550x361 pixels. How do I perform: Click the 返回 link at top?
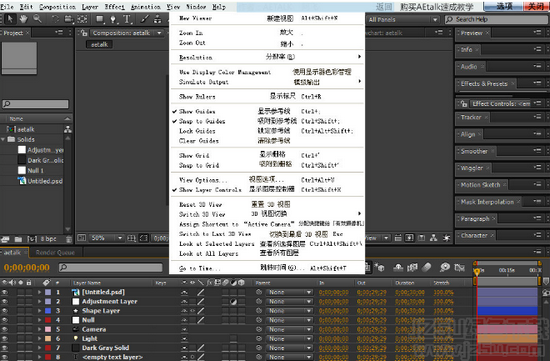point(384,7)
